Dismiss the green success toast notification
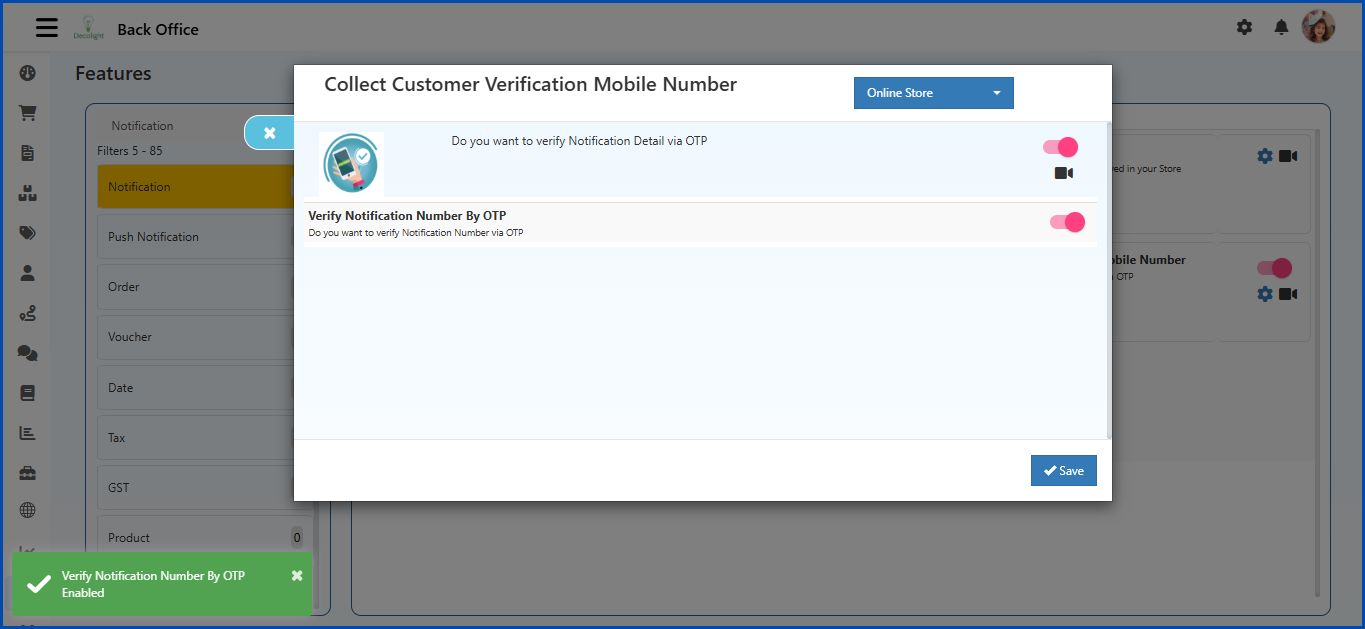The height and width of the screenshot is (629, 1365). (x=296, y=575)
